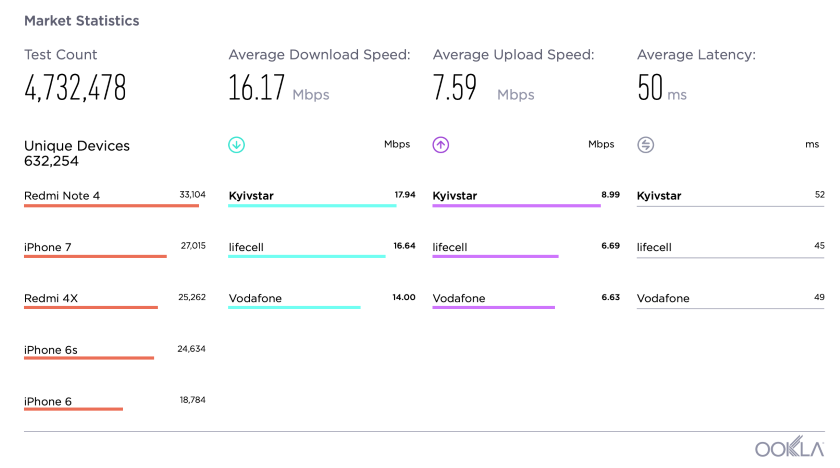Select the Redmi 4X device label
840x468 pixels.
[x=53, y=298]
